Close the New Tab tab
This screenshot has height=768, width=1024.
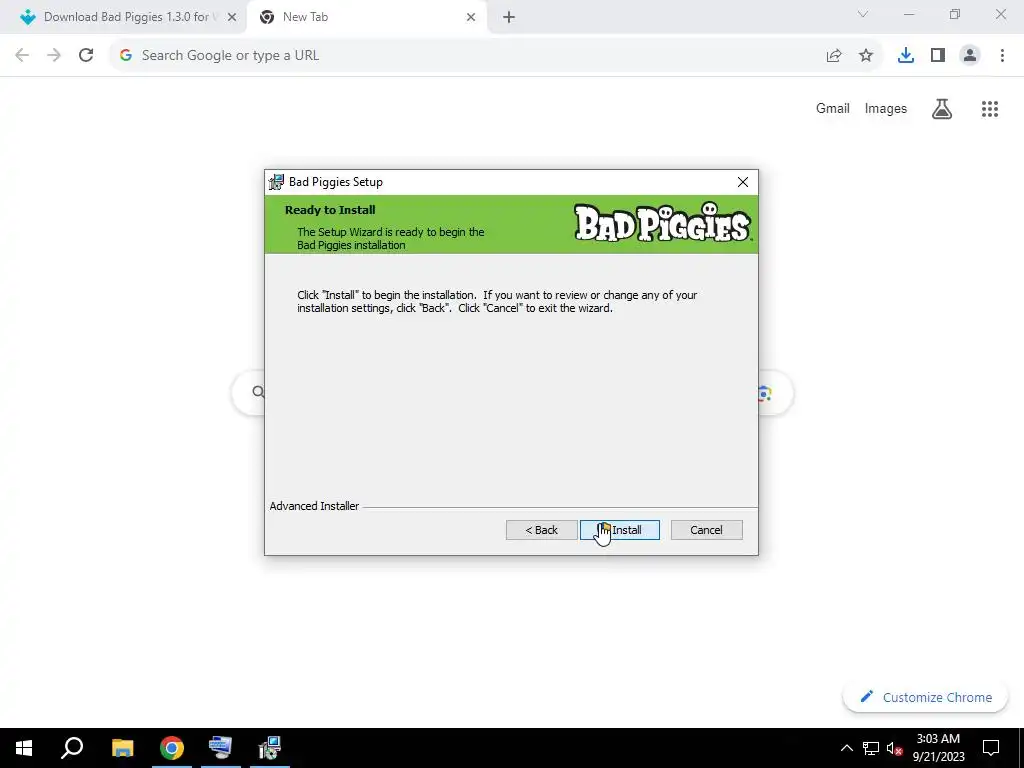tap(471, 17)
